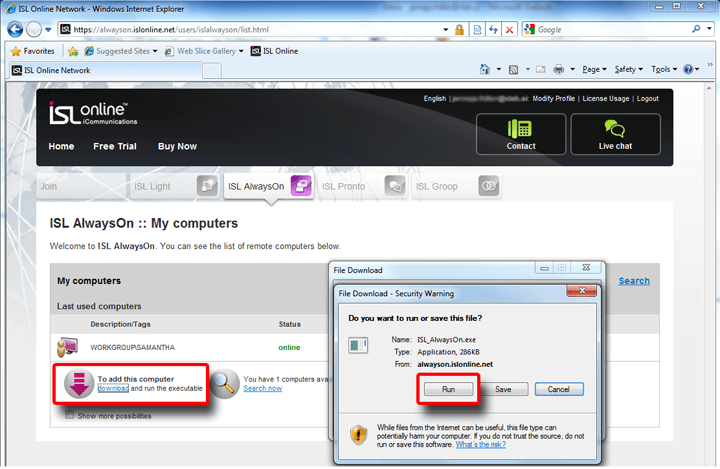The image size is (720, 469).
Task: Click the Refresh page icon
Action: tap(493, 30)
